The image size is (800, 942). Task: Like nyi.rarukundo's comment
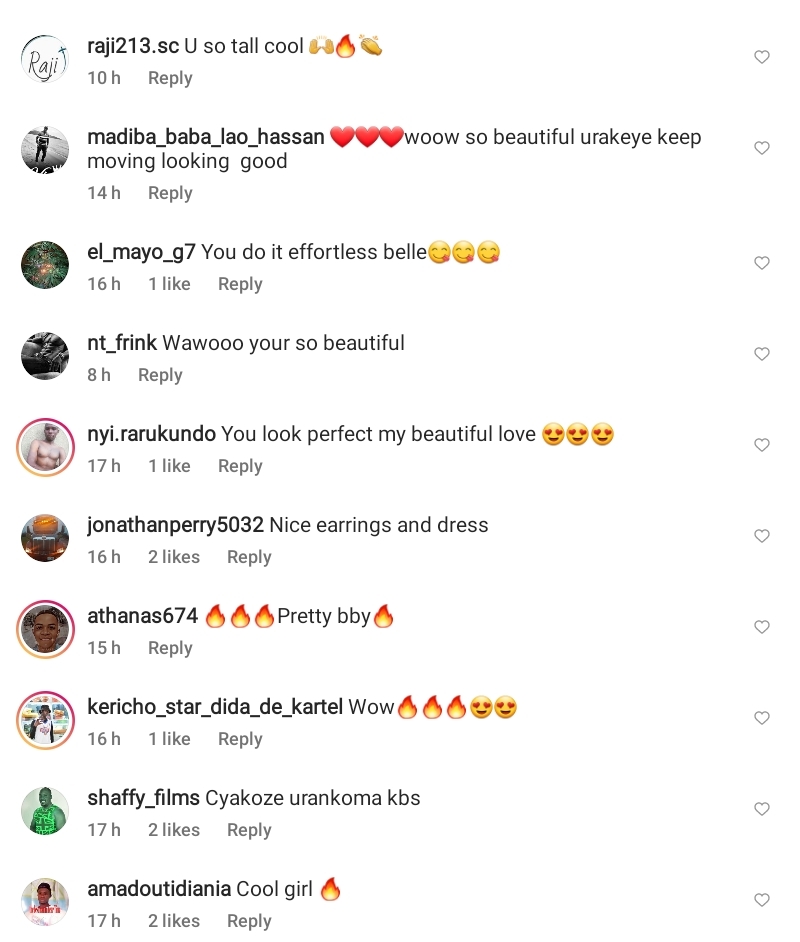pyautogui.click(x=762, y=445)
